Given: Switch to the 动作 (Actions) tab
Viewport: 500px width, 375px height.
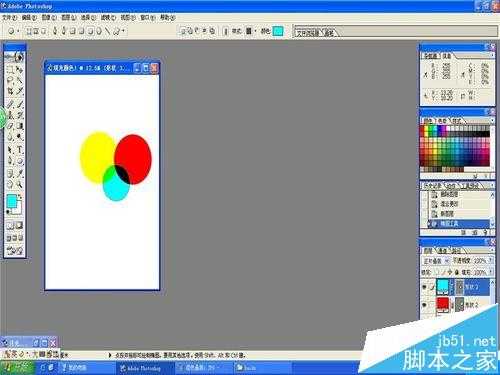Looking at the screenshot, I should pyautogui.click(x=451, y=185).
